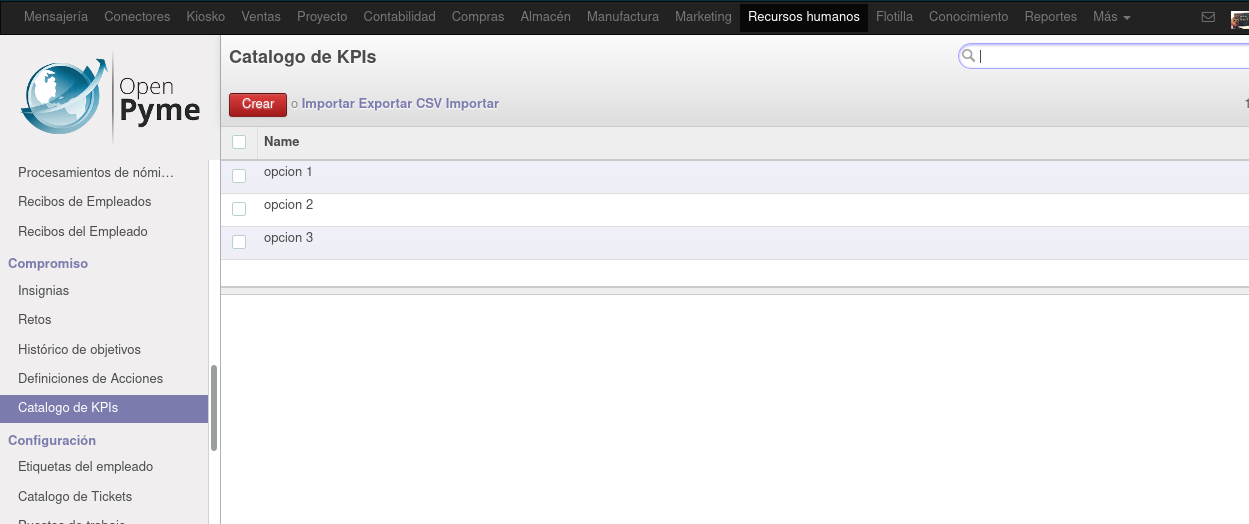1249x524 pixels.
Task: Open Retos in the sidebar
Action: click(35, 320)
